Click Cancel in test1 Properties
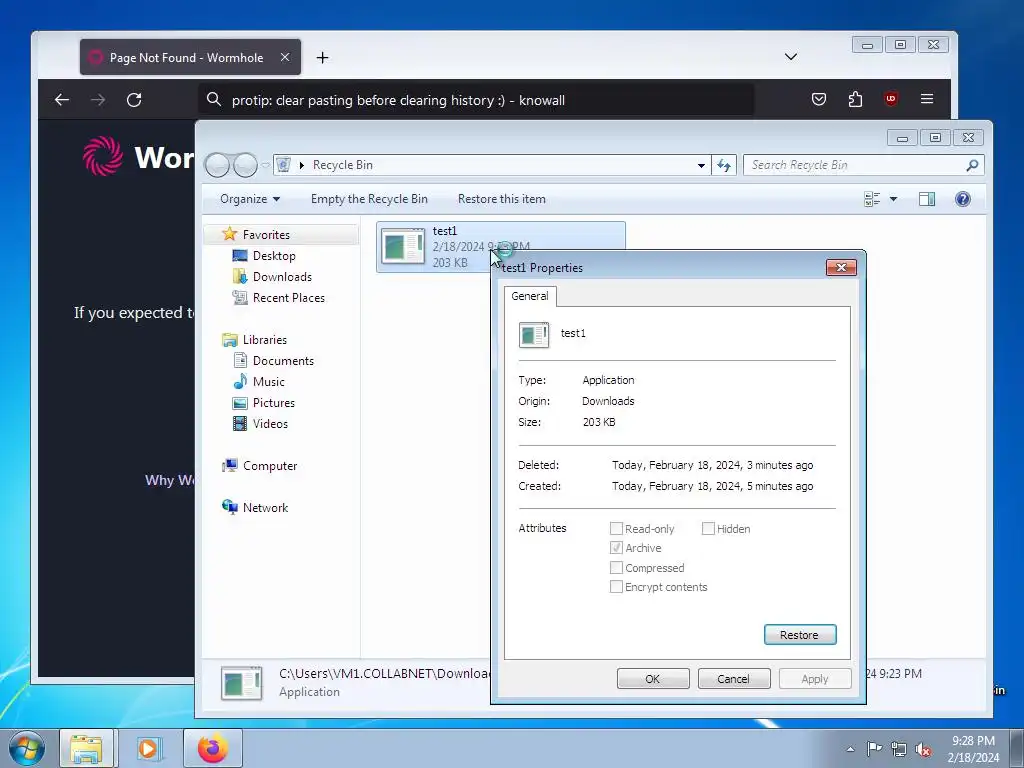The height and width of the screenshot is (768, 1024). coord(734,679)
